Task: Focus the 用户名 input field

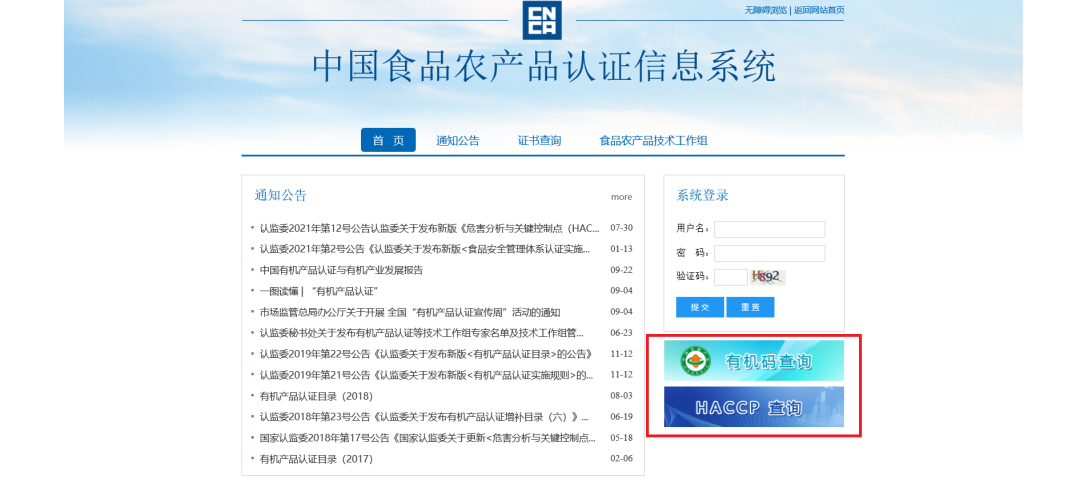Action: point(769,229)
